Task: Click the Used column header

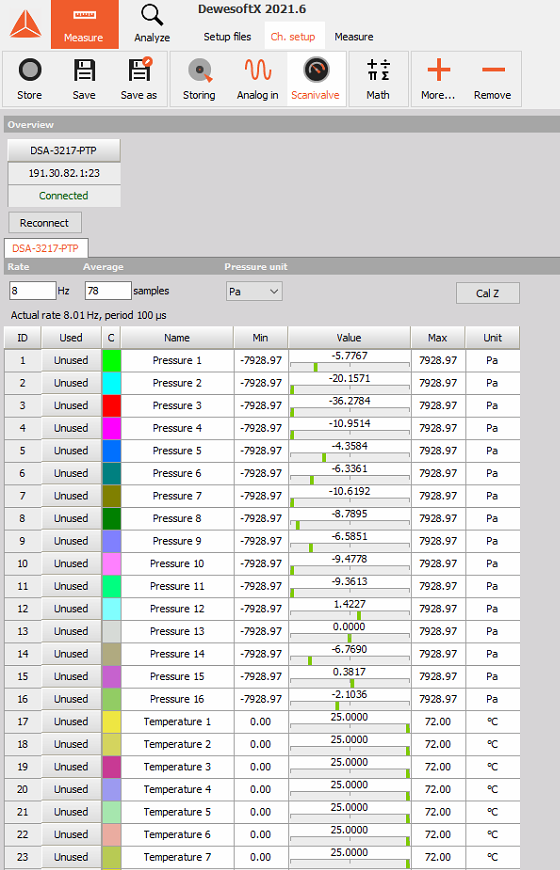Action: [71, 337]
